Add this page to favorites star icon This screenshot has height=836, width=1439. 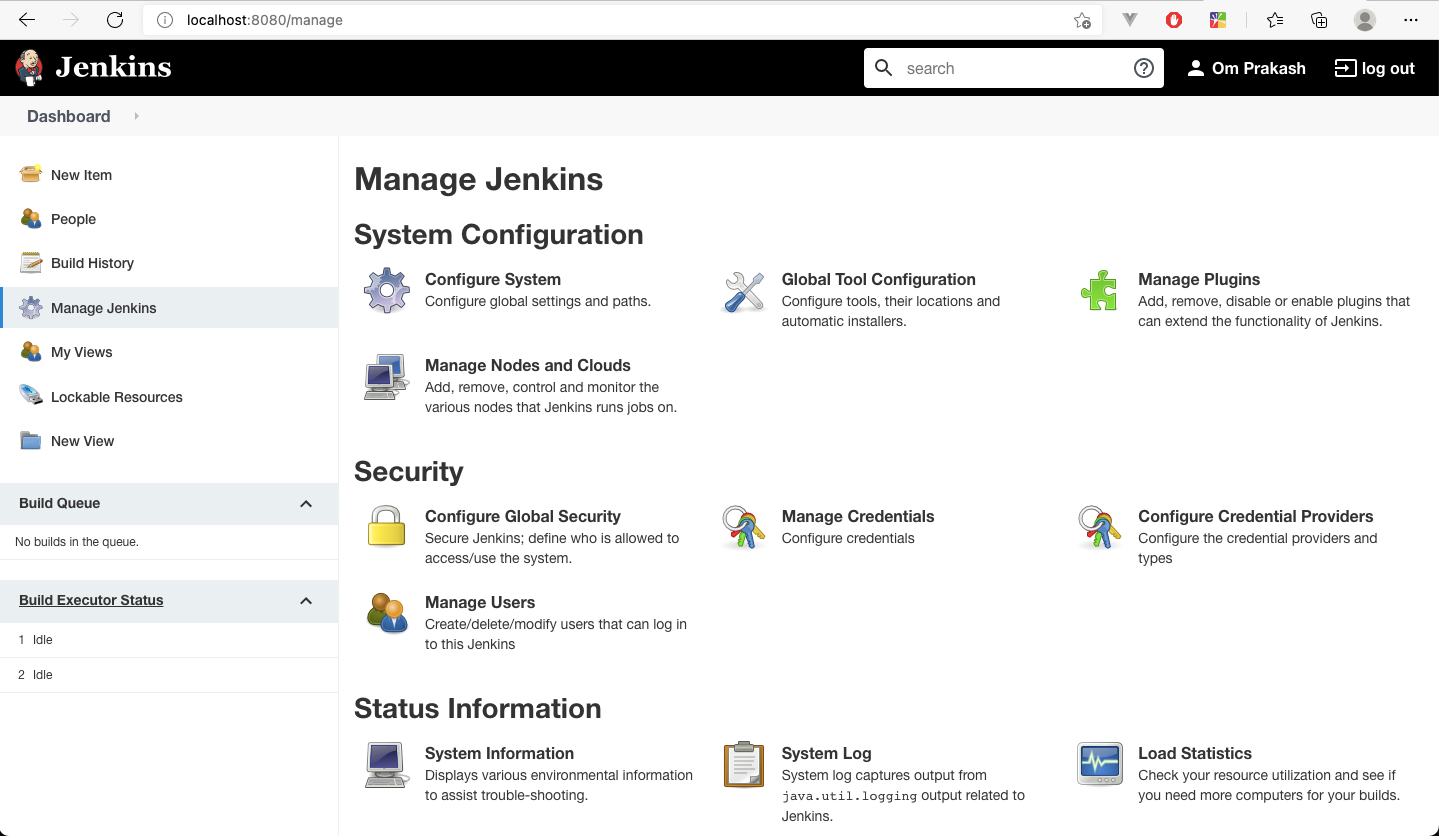tap(1082, 20)
